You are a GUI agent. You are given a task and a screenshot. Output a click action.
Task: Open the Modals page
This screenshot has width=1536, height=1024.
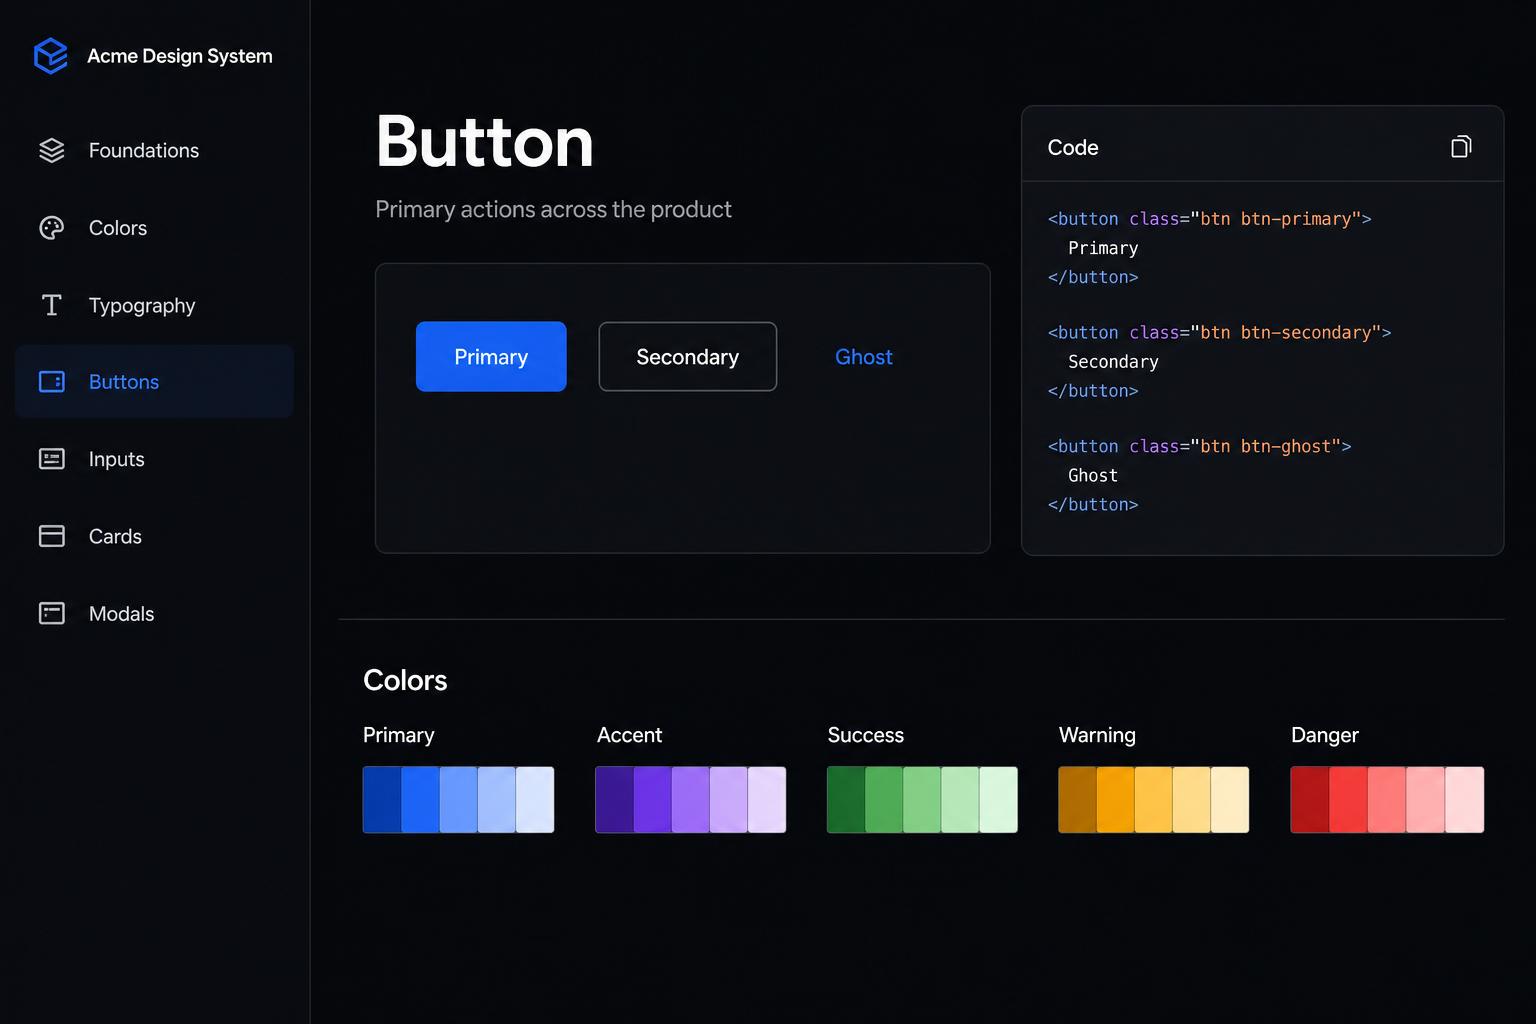point(154,613)
